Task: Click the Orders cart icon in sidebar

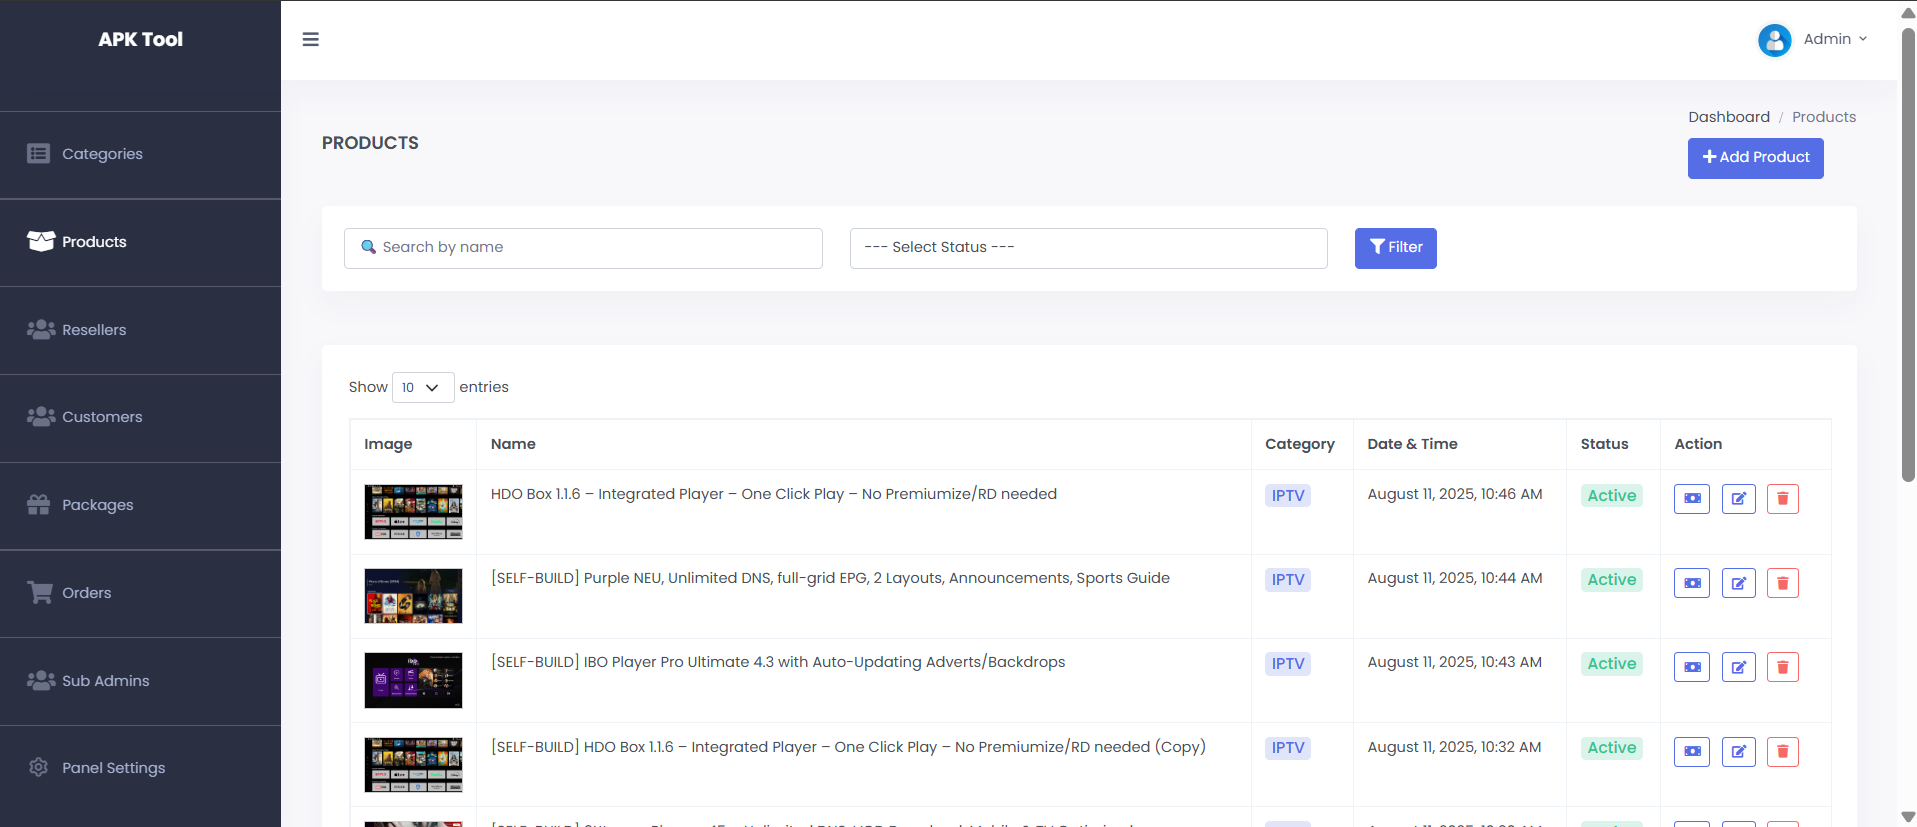Action: 40,592
